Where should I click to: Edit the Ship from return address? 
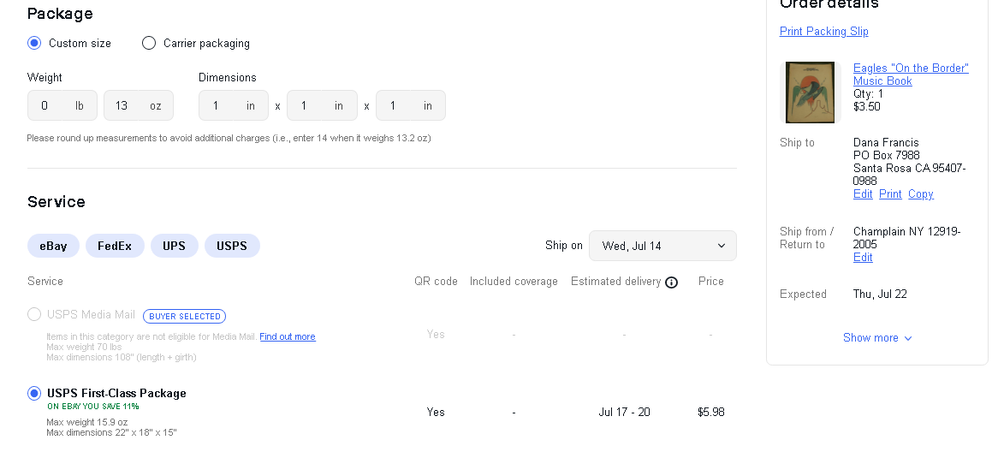[x=862, y=257]
